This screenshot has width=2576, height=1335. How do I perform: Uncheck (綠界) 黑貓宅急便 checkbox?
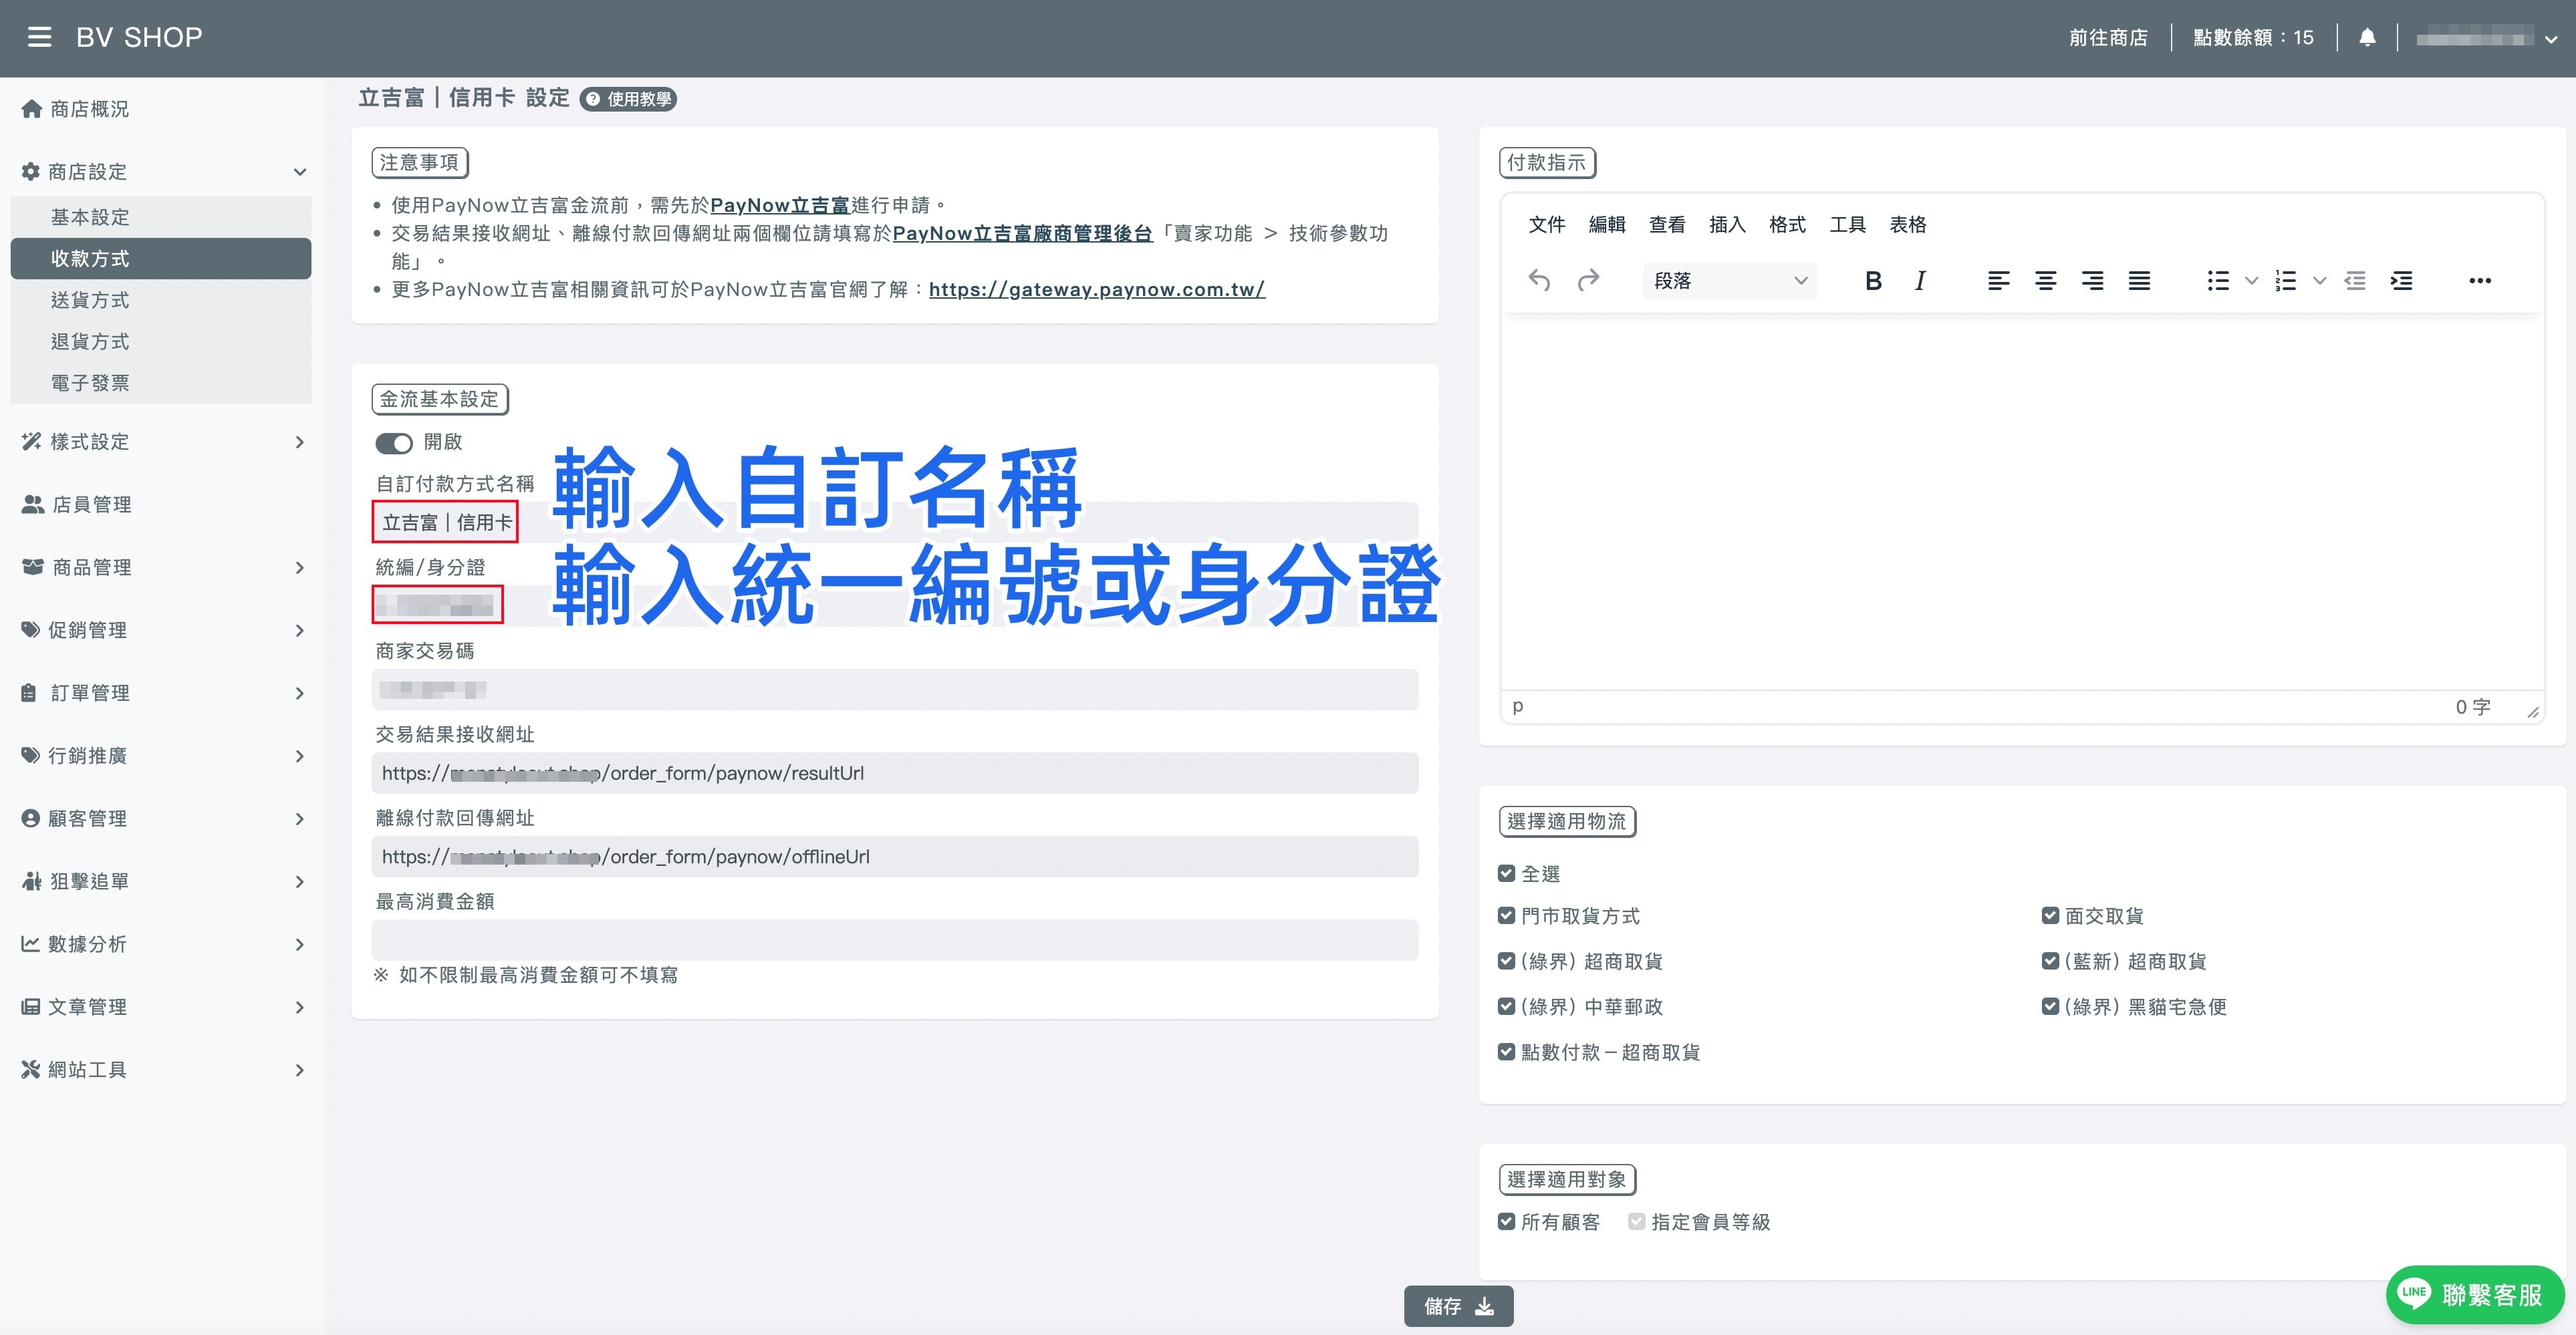(x=2050, y=1006)
